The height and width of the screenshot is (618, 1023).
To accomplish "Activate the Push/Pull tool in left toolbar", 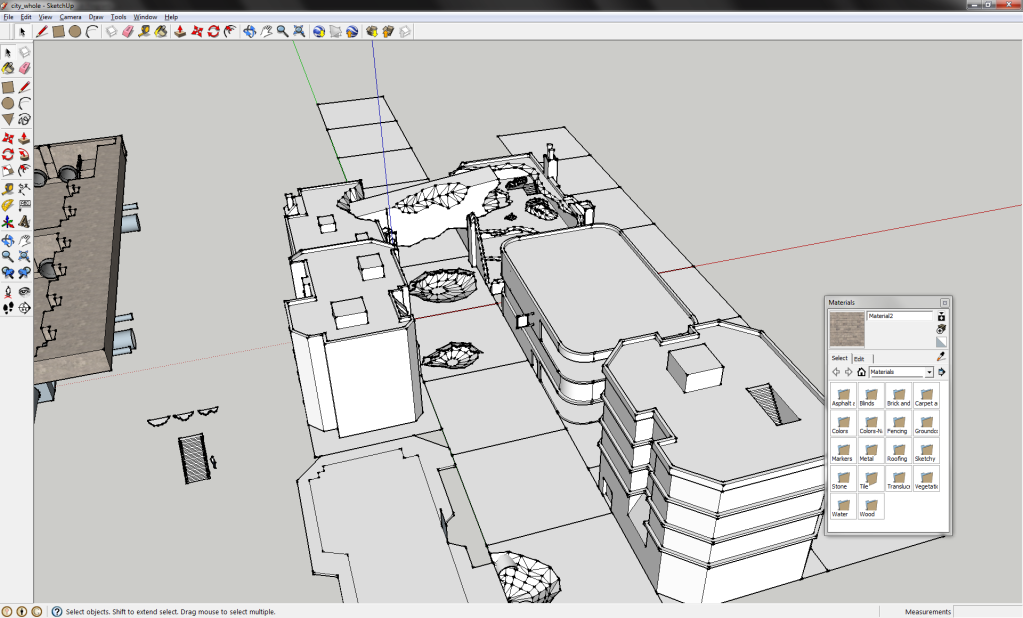I will pyautogui.click(x=24, y=138).
